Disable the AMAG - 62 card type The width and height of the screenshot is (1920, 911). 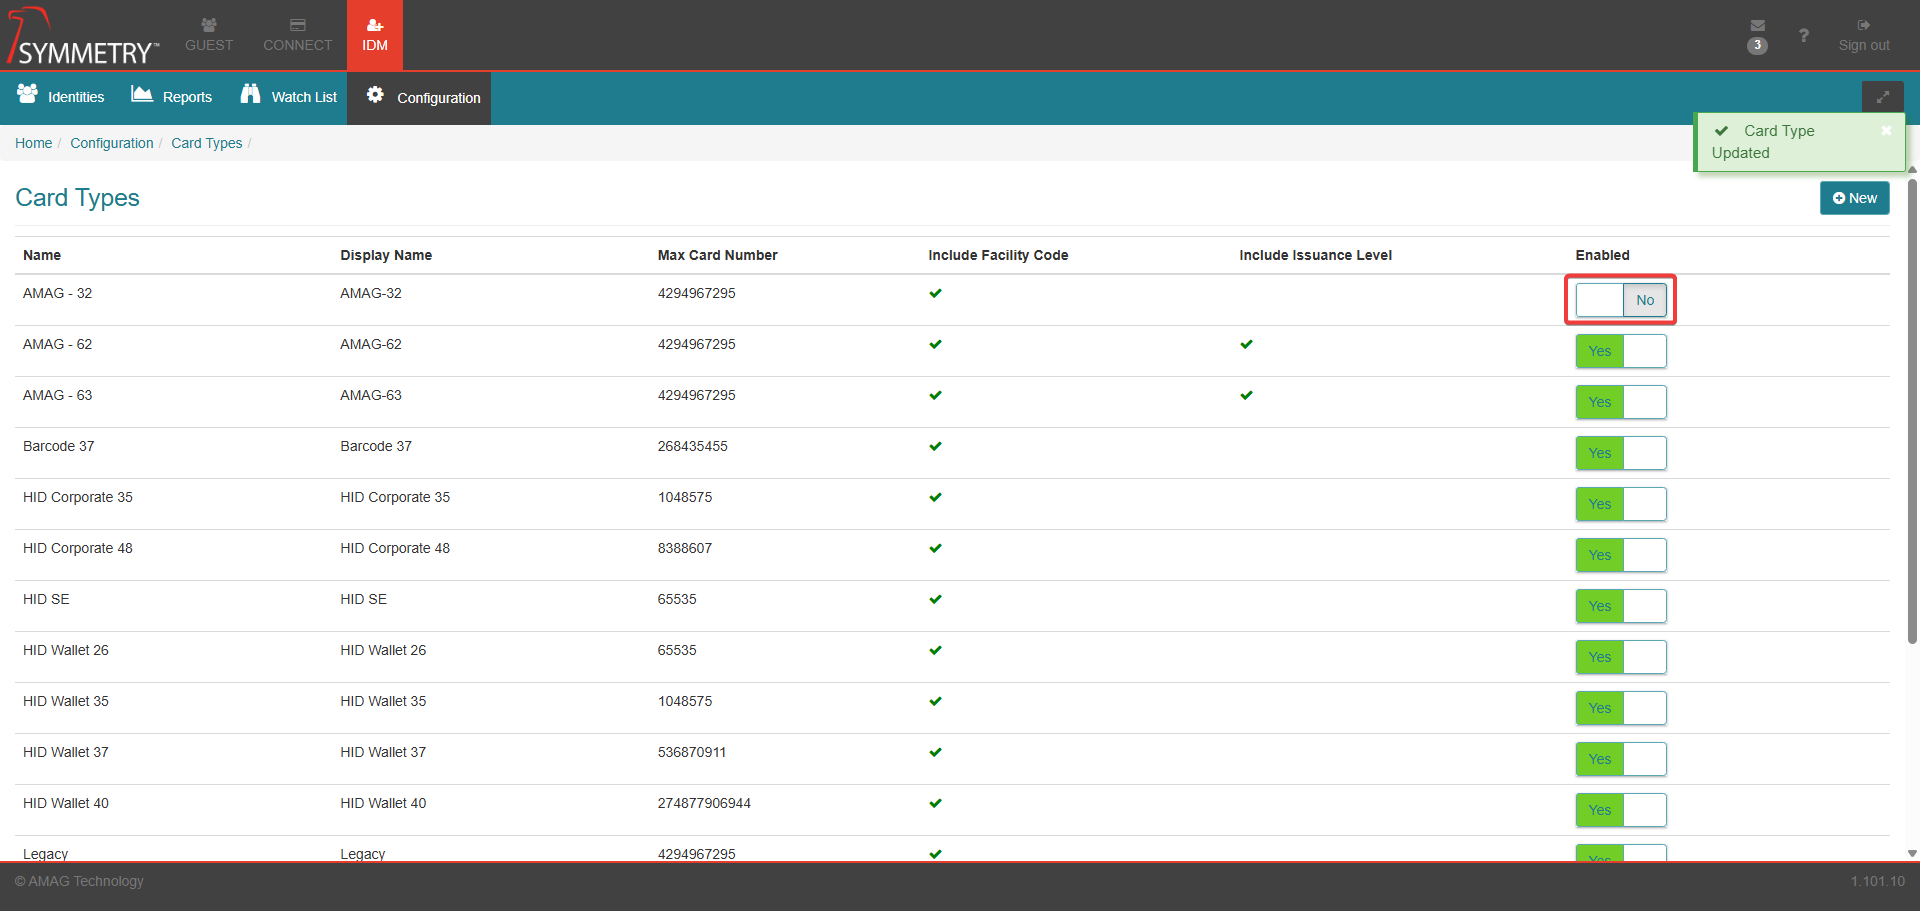(x=1621, y=351)
